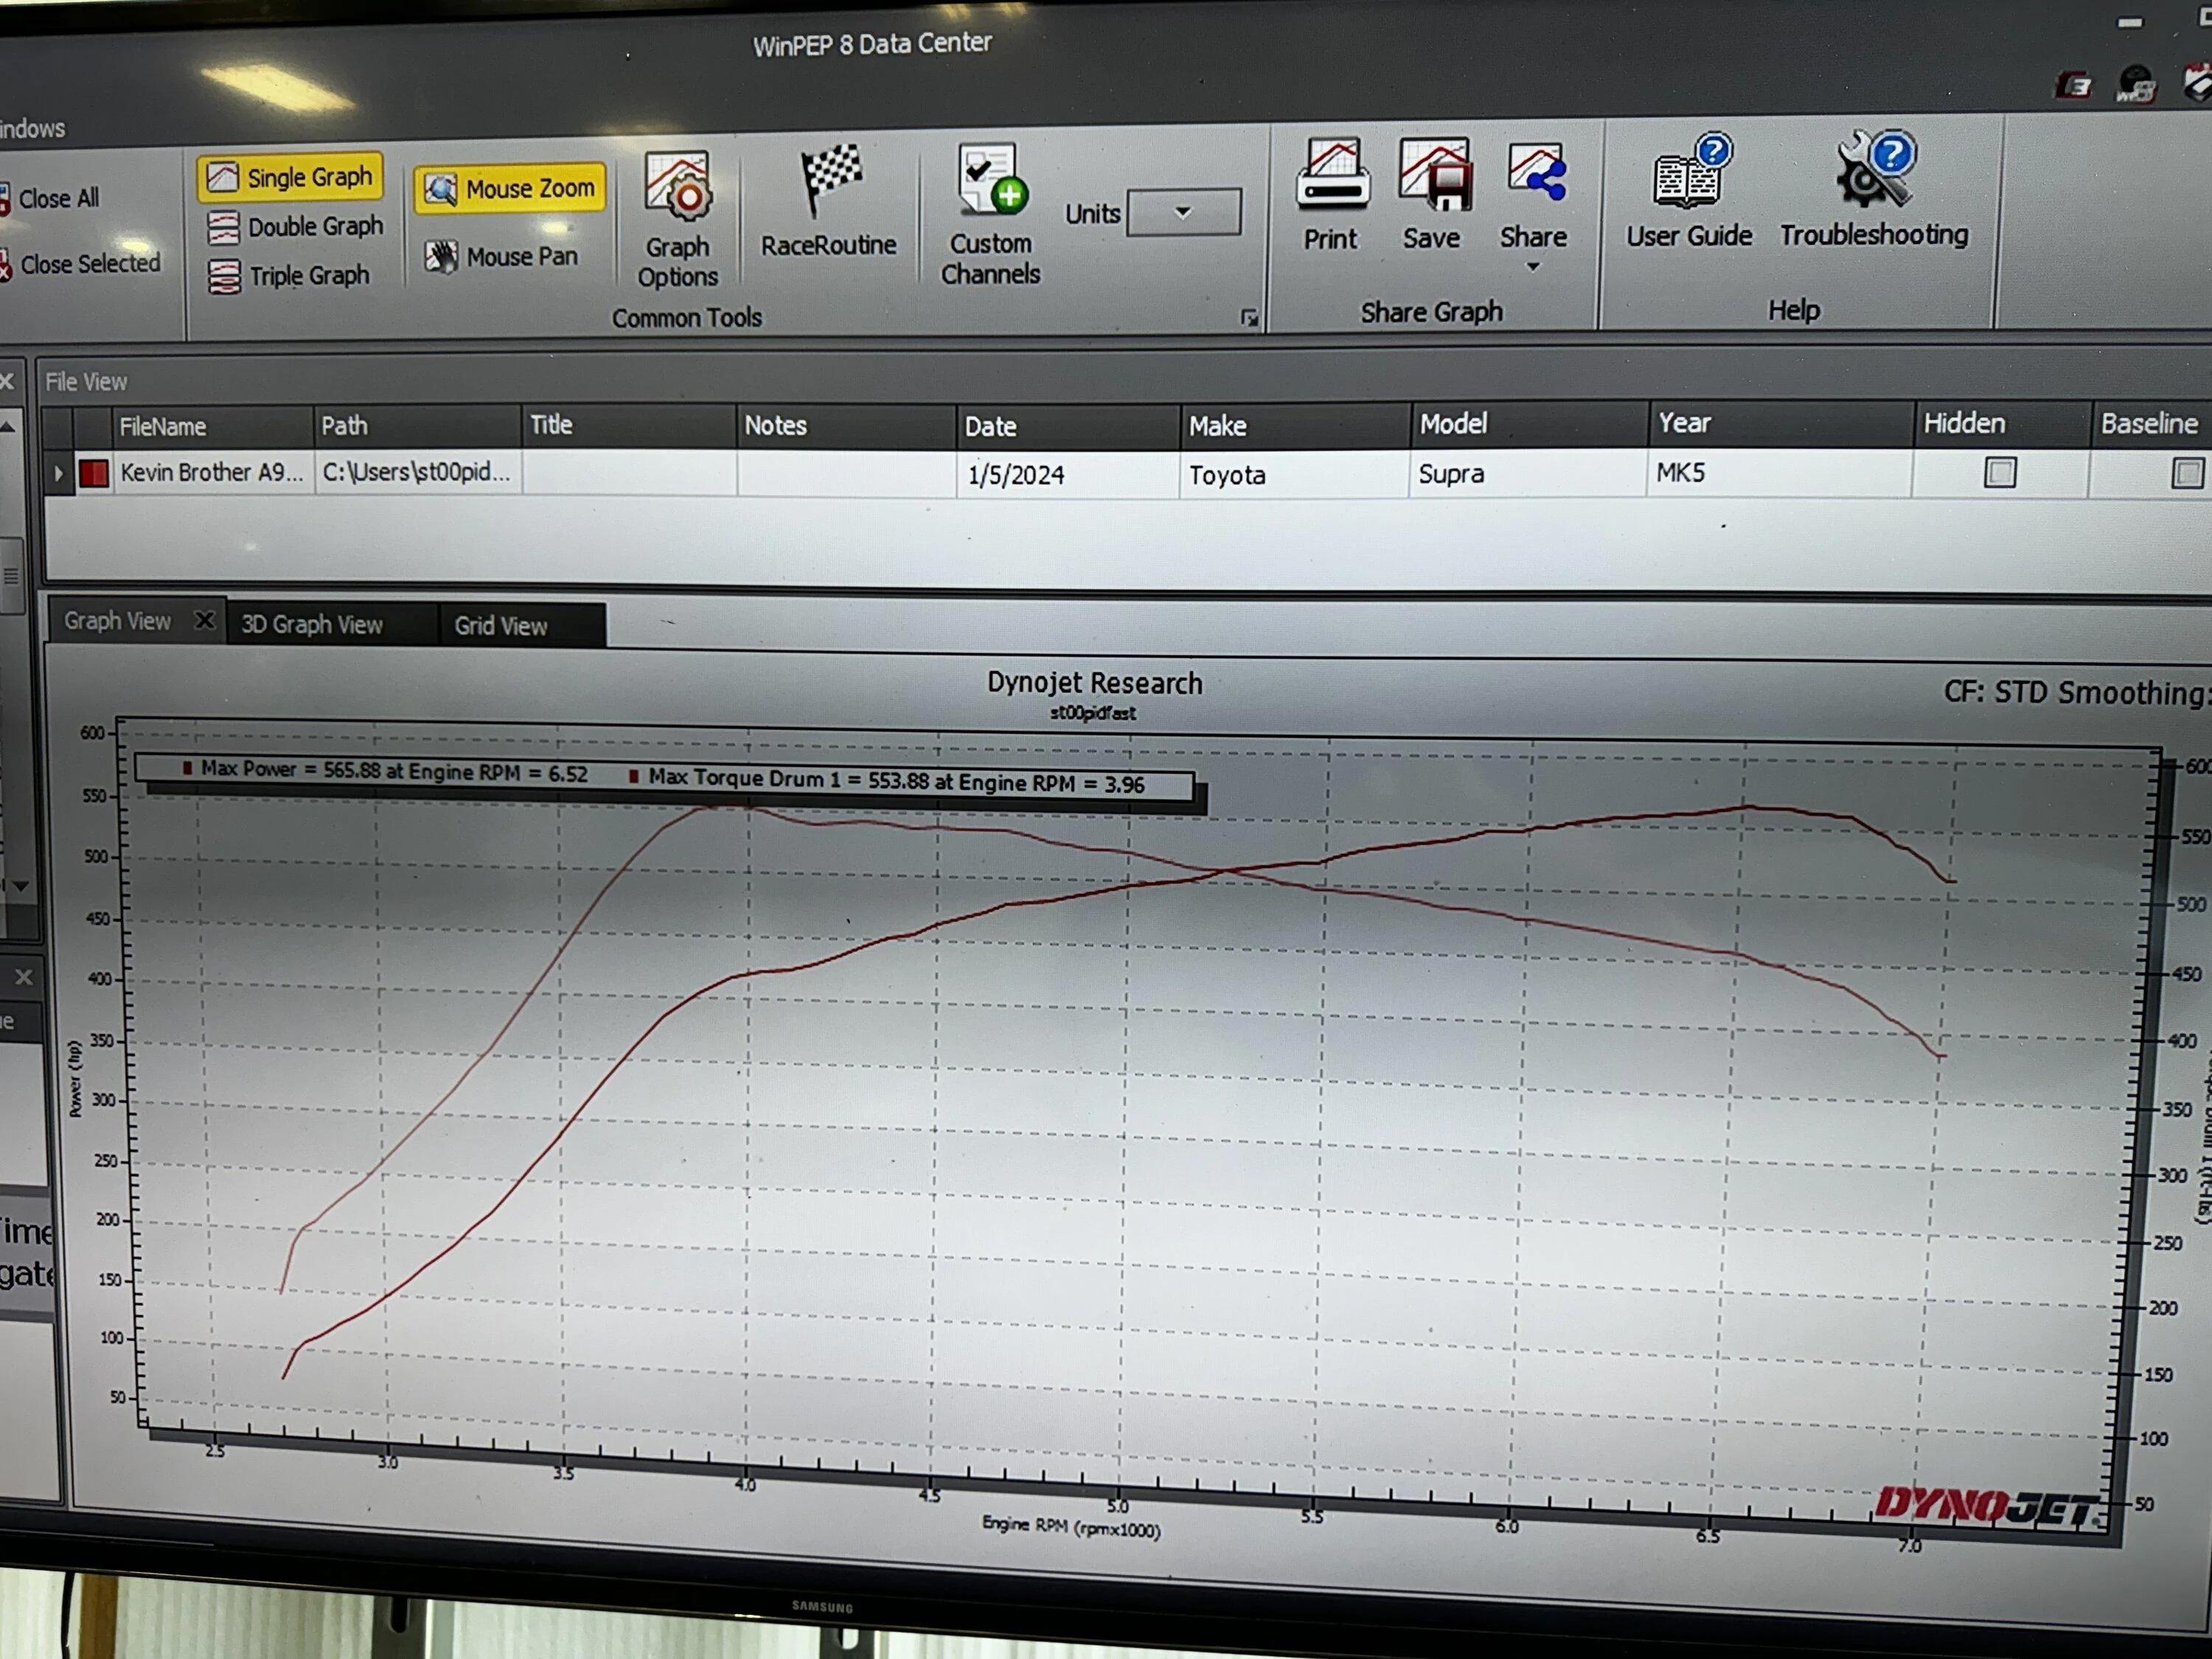
Task: Open Custom Channels dialog
Action: pos(990,215)
